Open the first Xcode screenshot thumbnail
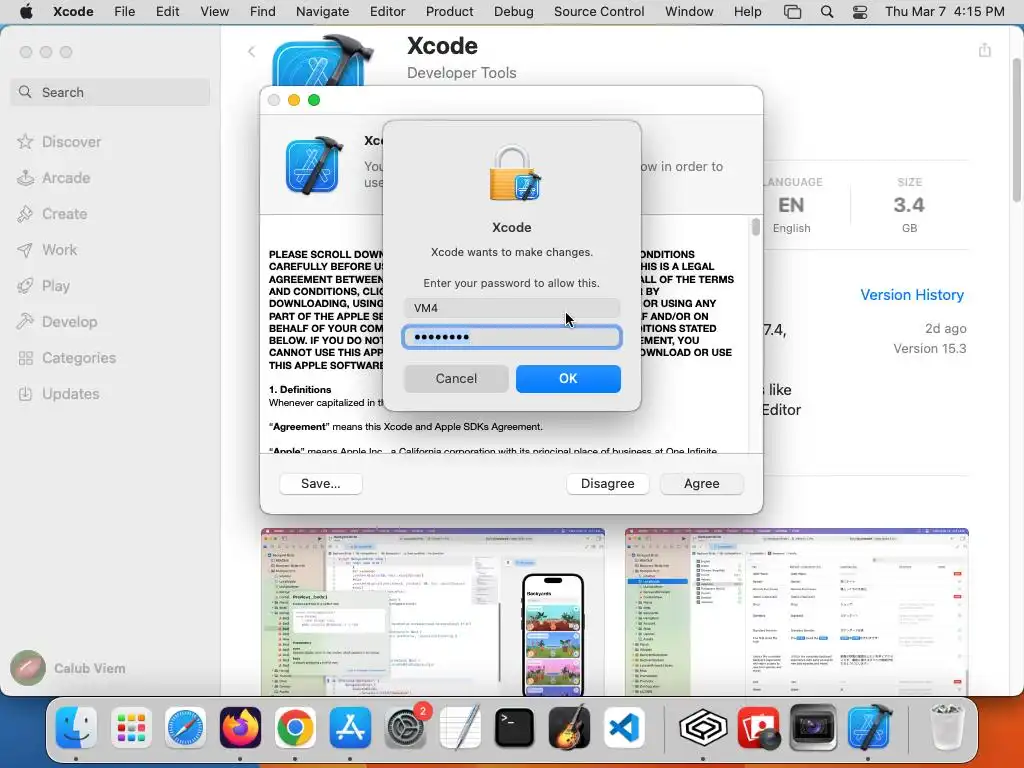 pyautogui.click(x=432, y=612)
